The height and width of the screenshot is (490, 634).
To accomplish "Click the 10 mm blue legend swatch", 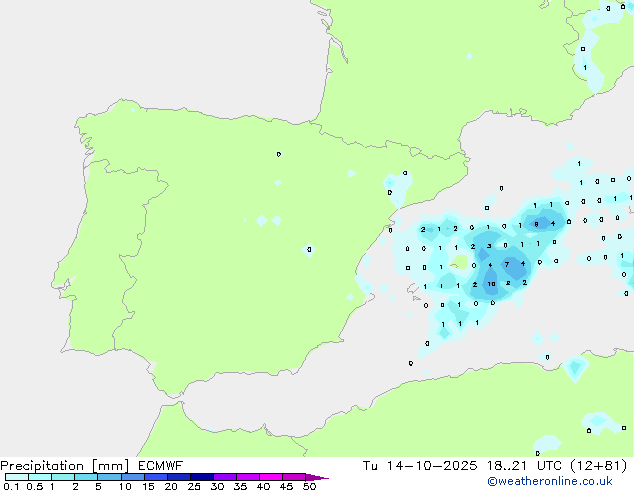I will coord(132,478).
